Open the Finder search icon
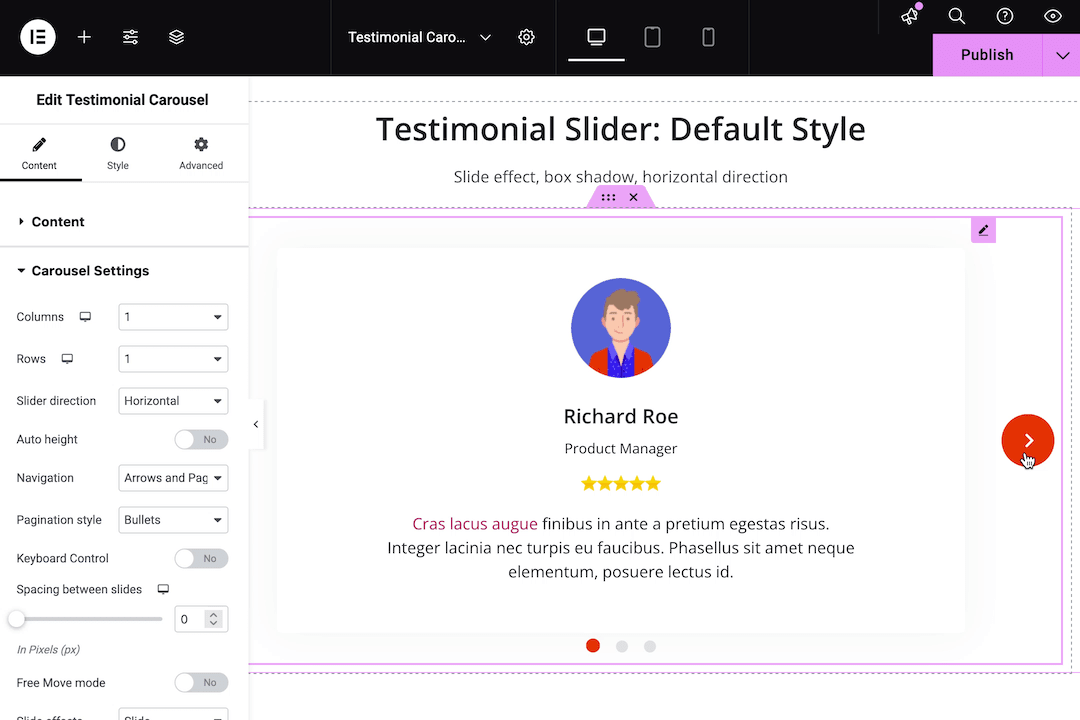Viewport: 1080px width, 720px height. [x=957, y=16]
